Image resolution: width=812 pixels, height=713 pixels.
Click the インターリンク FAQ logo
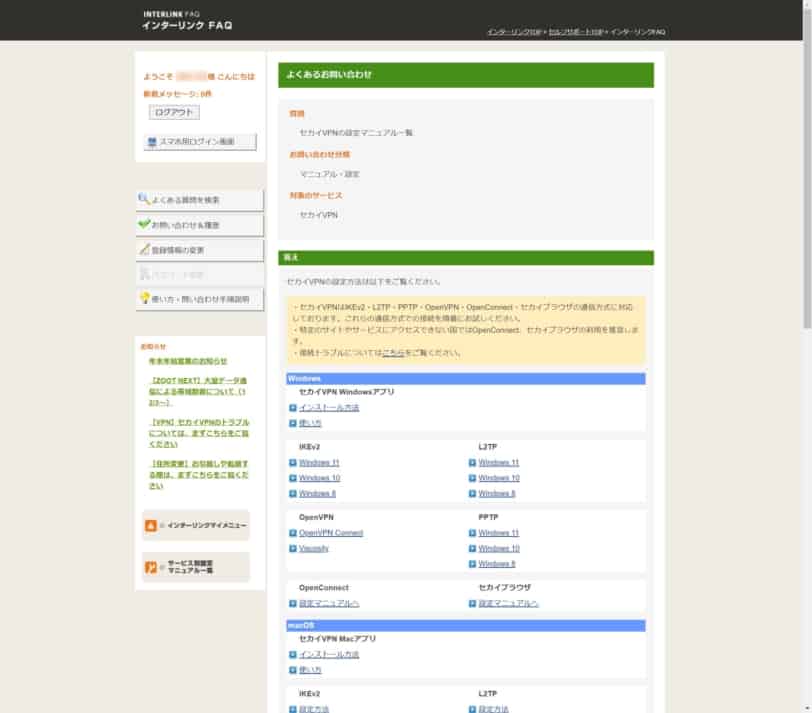coord(187,21)
